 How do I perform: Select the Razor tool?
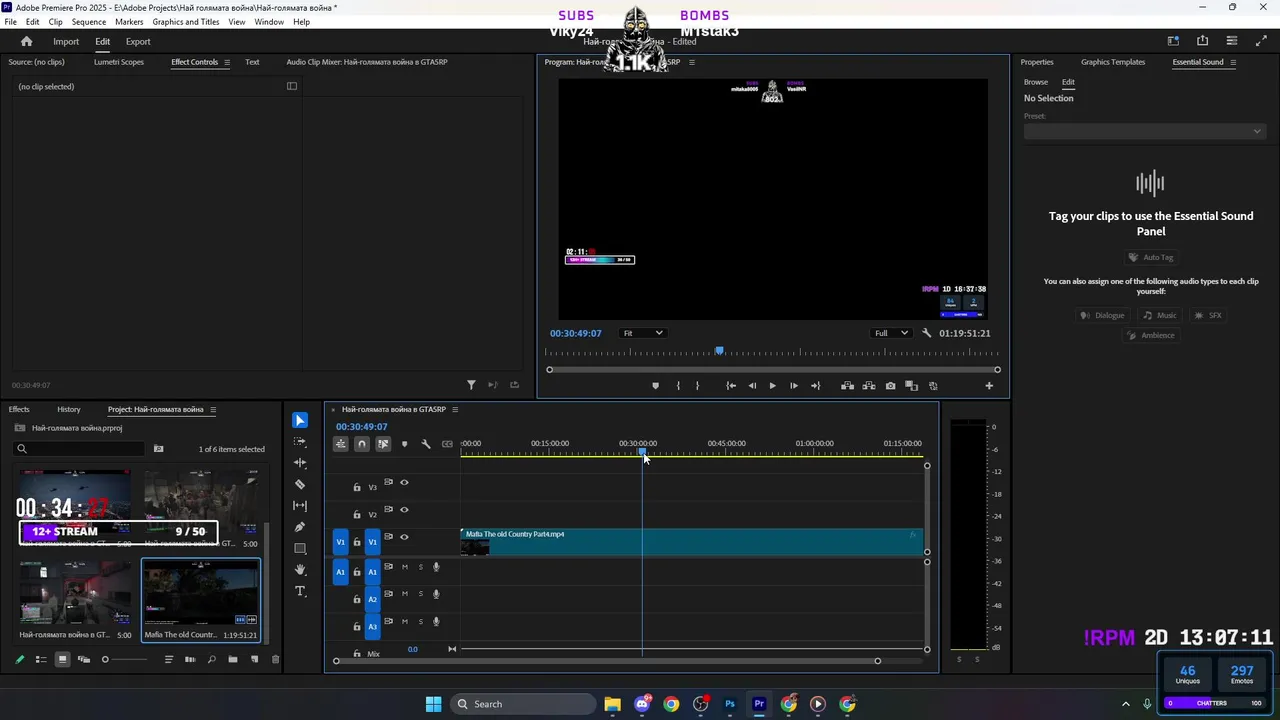(x=300, y=484)
